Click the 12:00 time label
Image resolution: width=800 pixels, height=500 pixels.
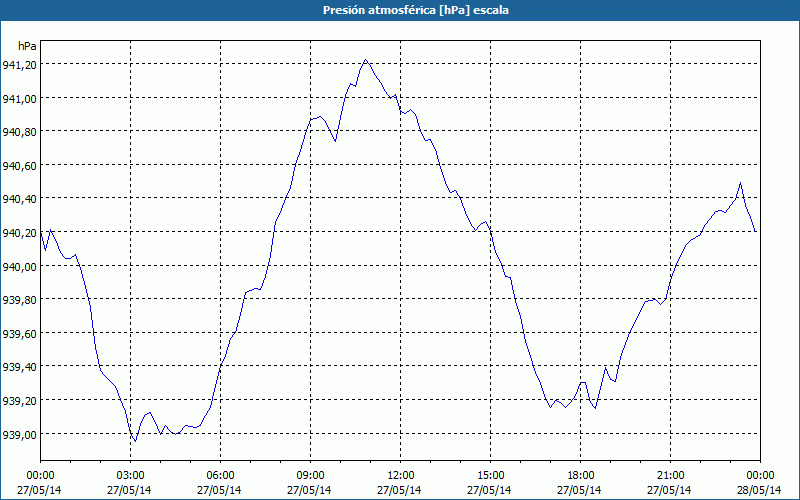(400, 476)
